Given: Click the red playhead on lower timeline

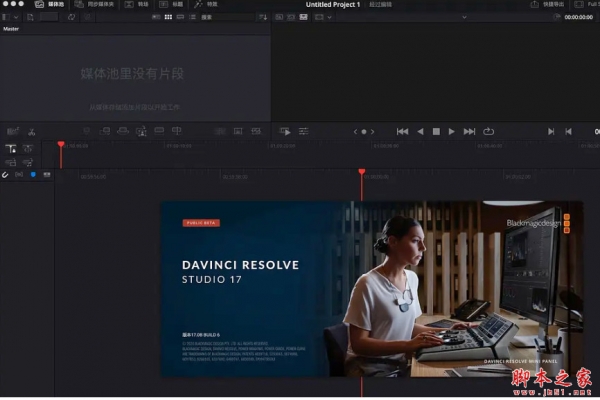Looking at the screenshot, I should pos(361,173).
